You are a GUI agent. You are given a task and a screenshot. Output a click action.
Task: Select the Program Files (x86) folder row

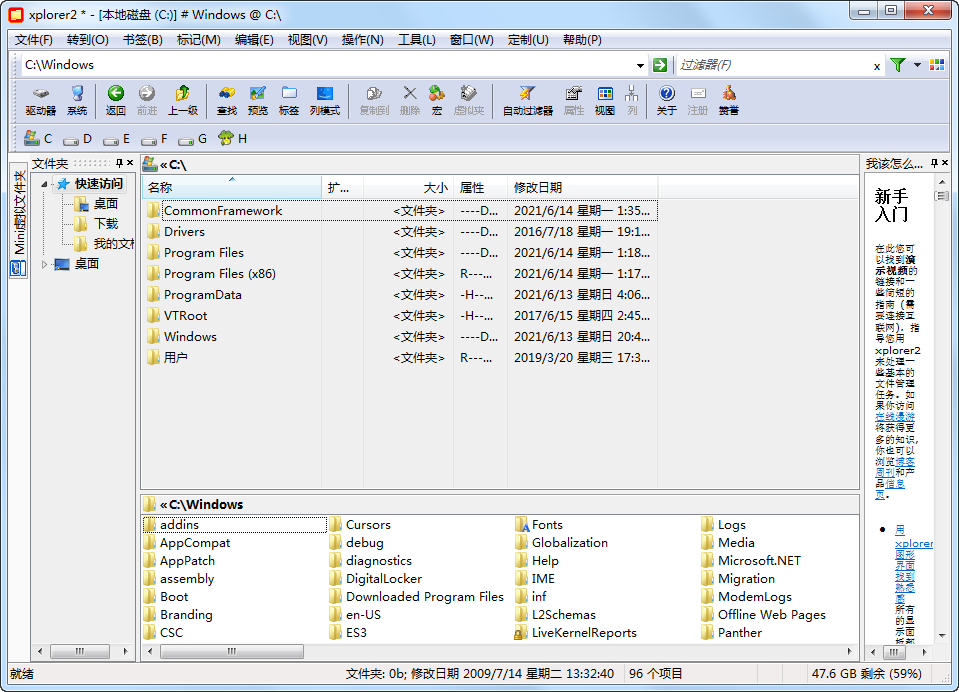point(399,273)
